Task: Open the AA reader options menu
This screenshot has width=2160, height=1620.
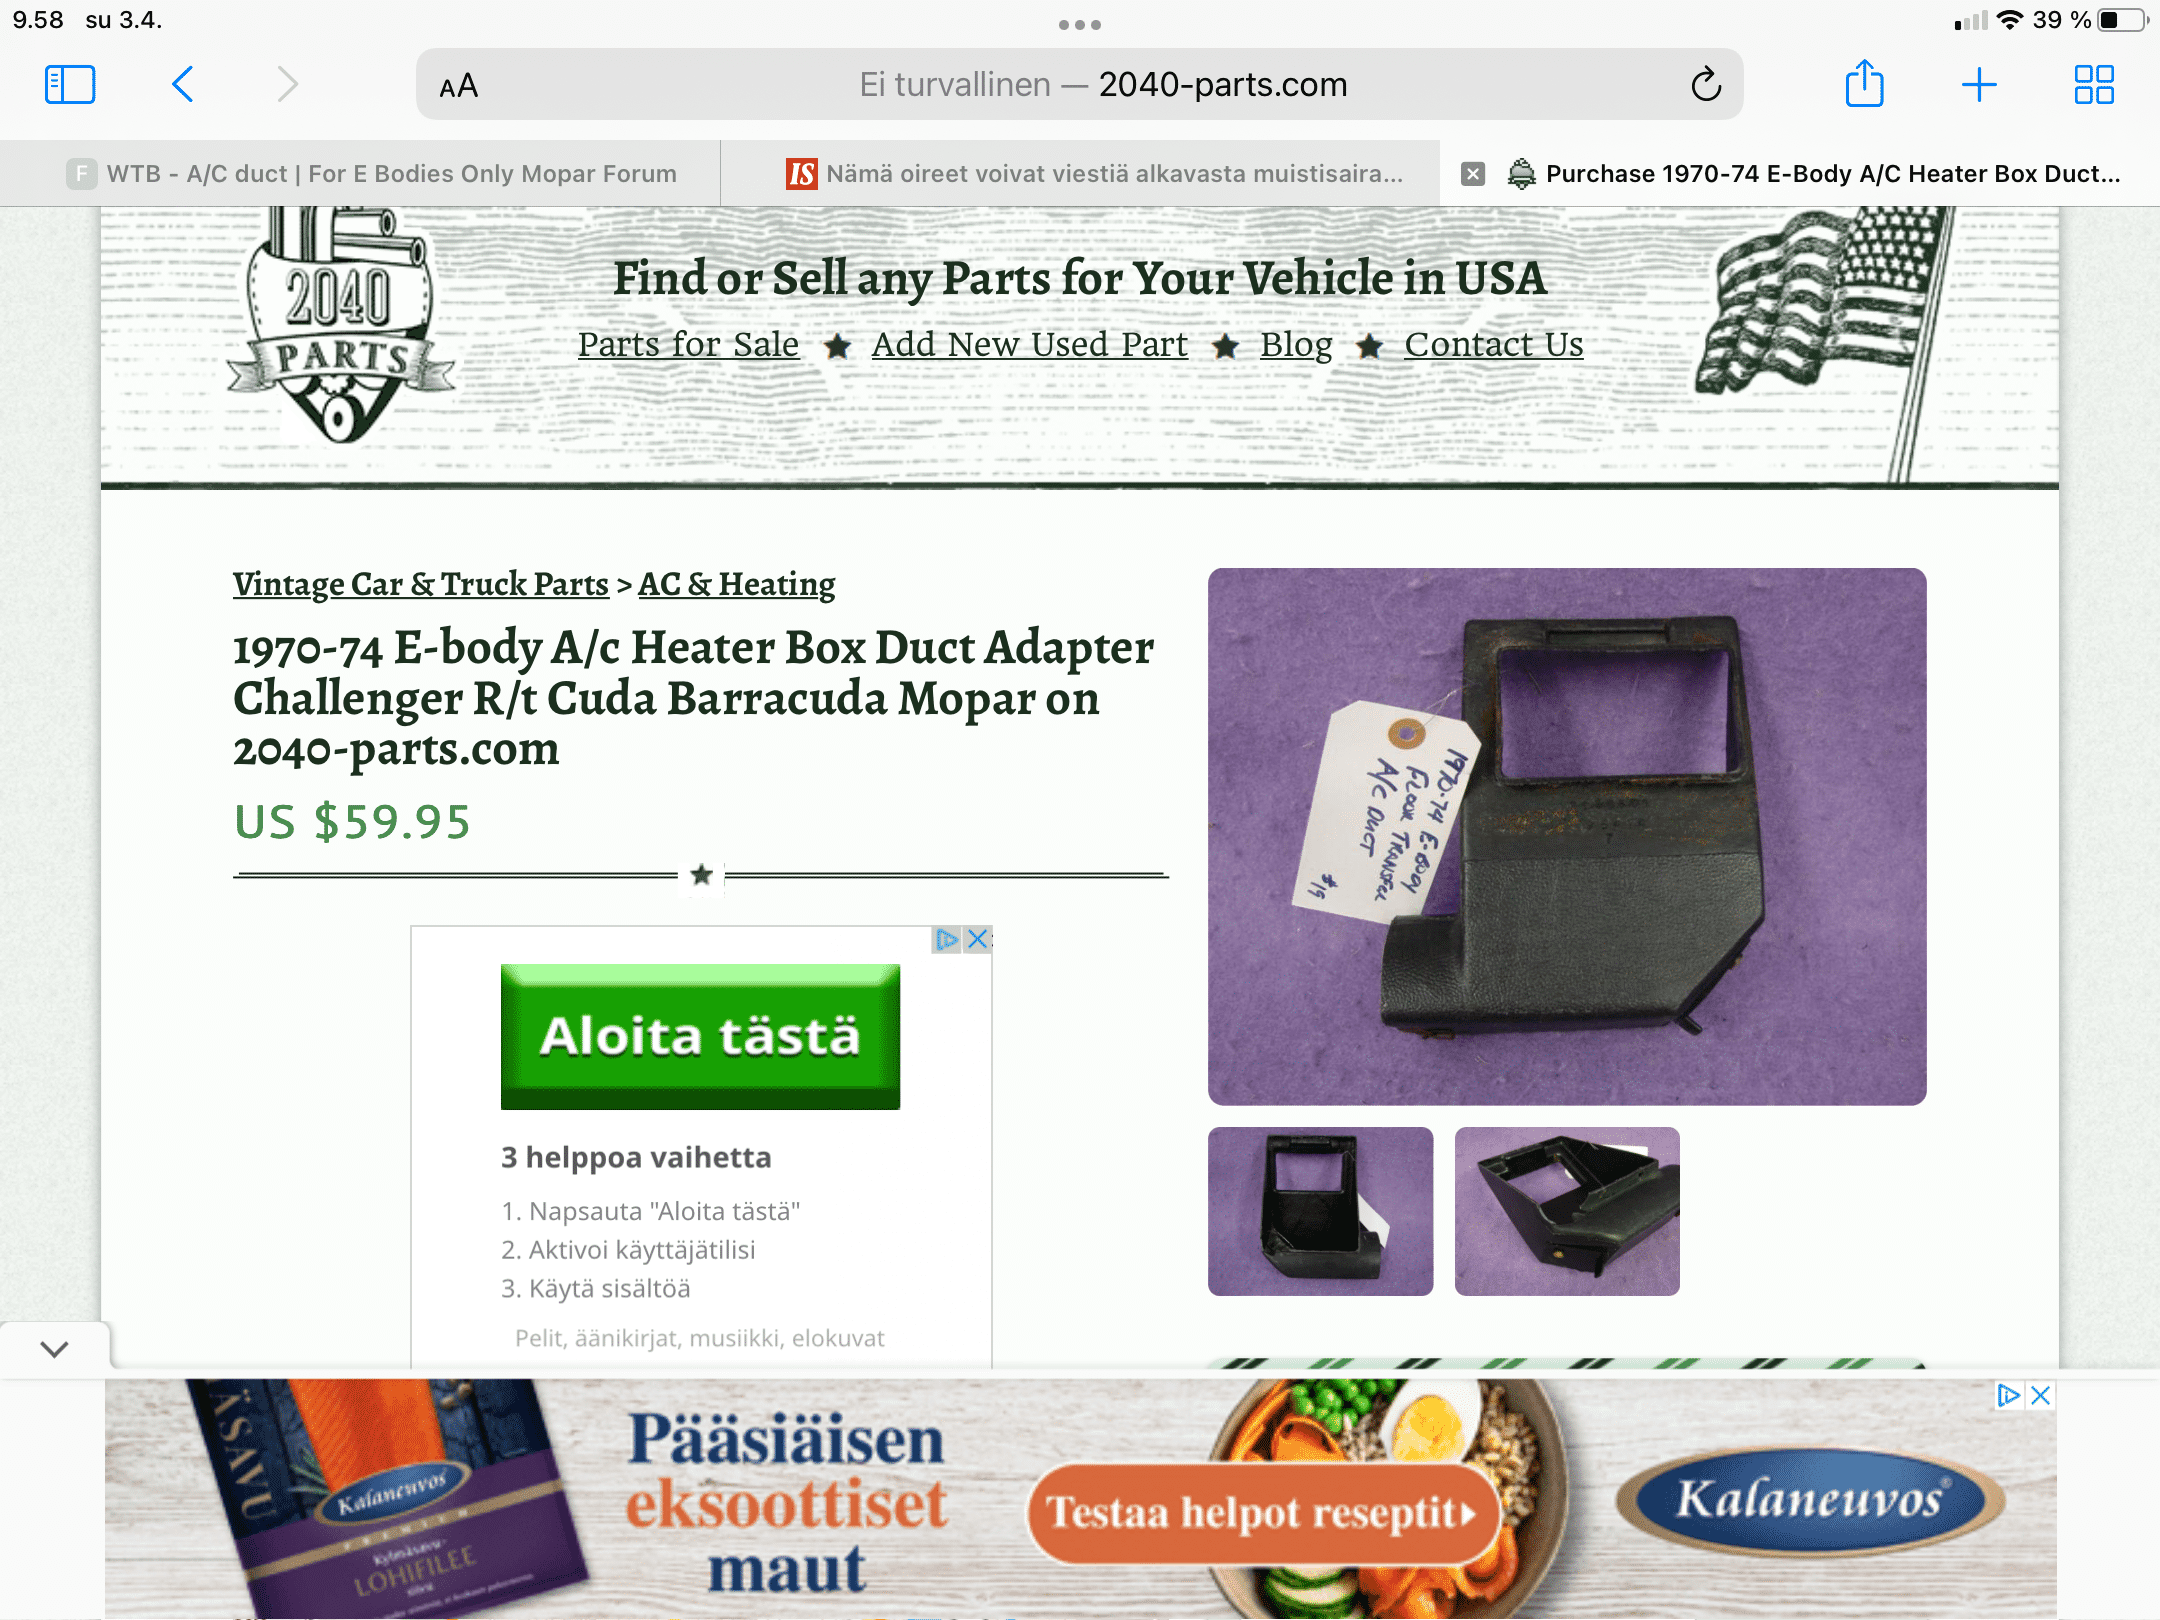Action: pyautogui.click(x=459, y=87)
